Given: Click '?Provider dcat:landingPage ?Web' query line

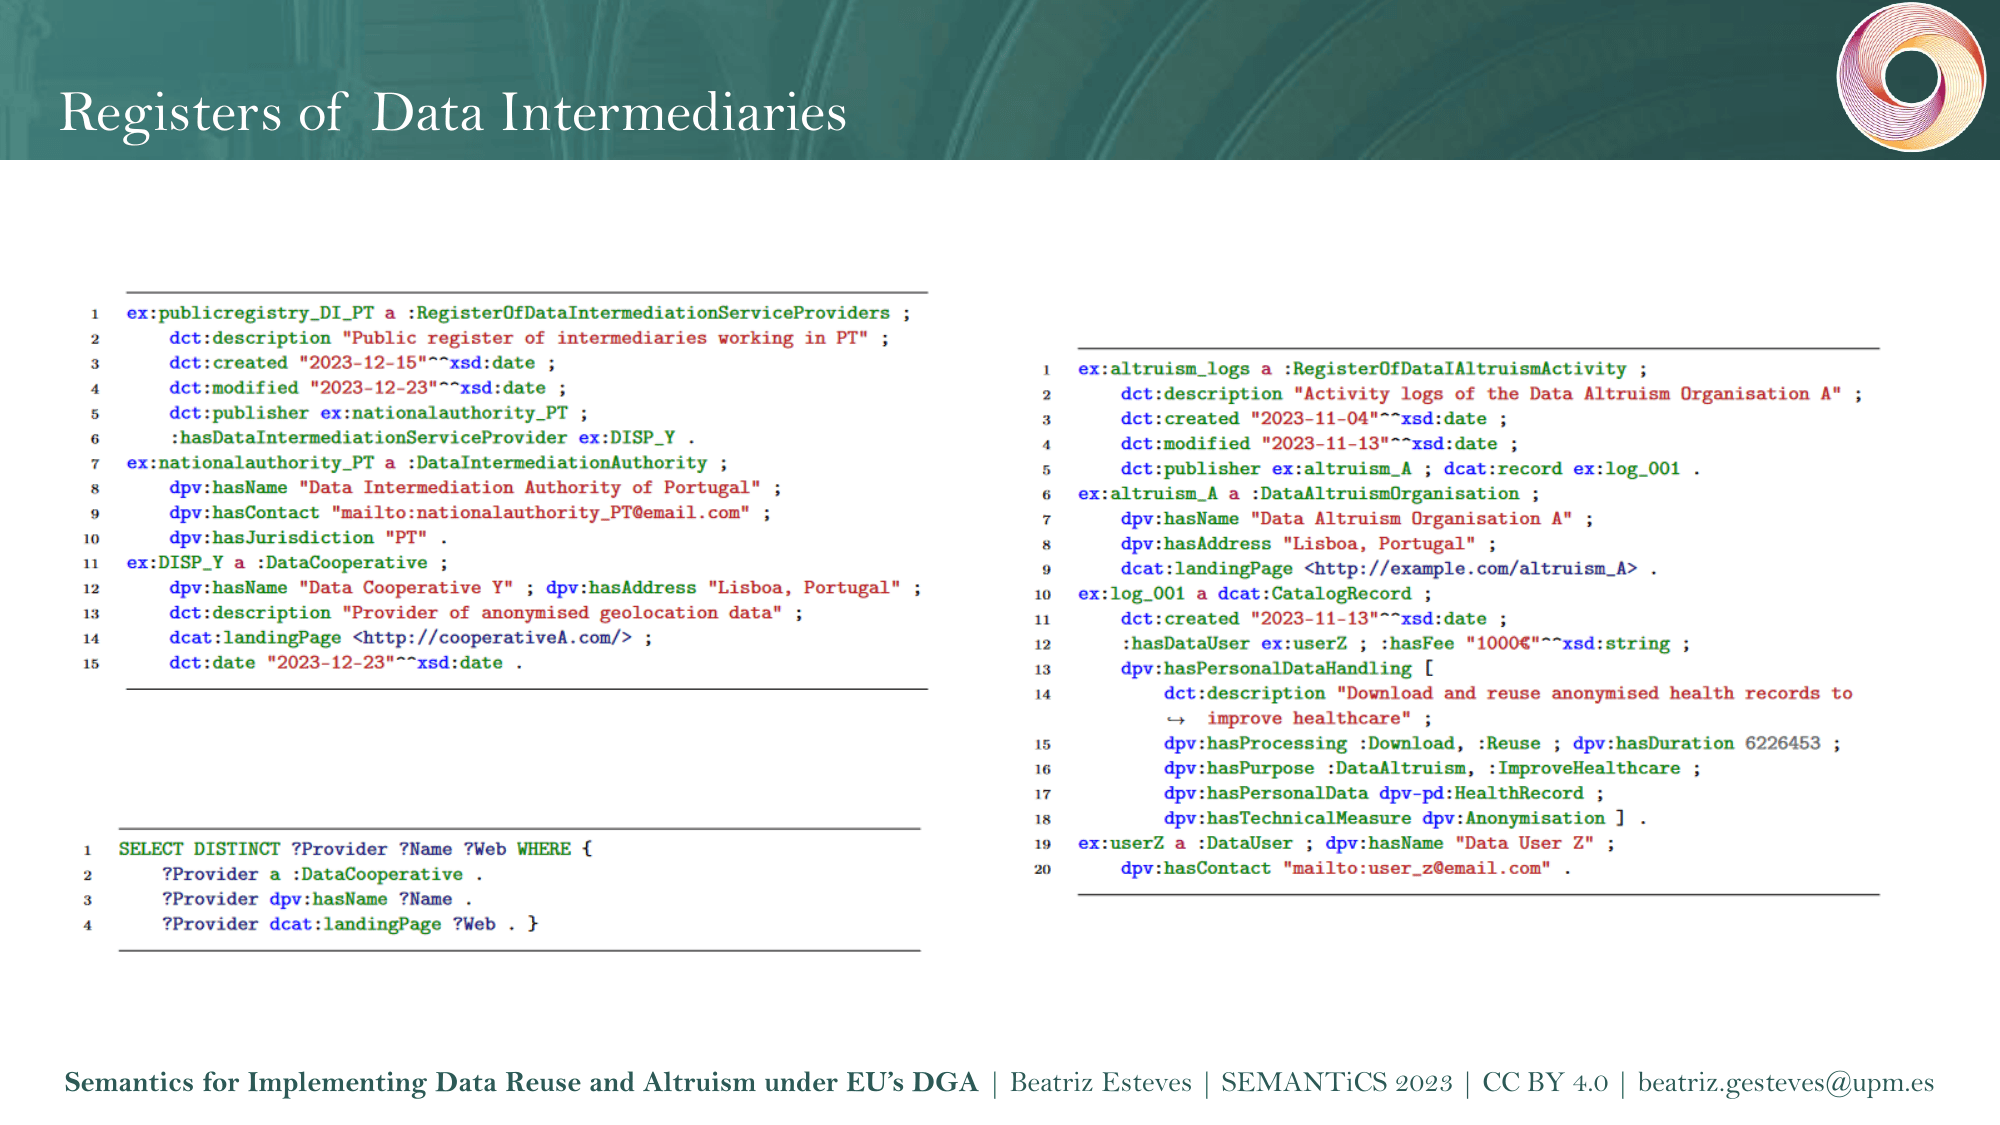Looking at the screenshot, I should (x=350, y=924).
